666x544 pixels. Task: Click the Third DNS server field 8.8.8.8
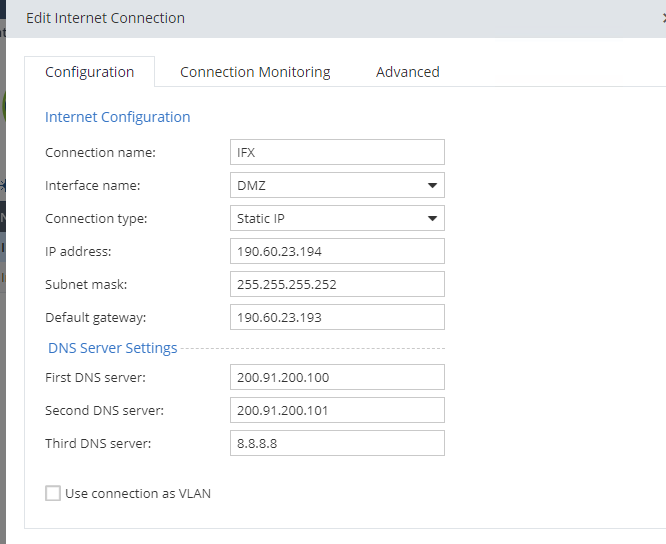[337, 443]
